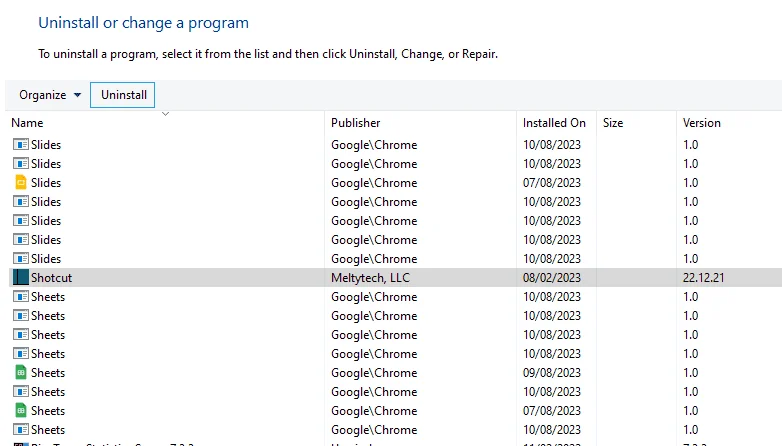Screen dimensions: 782x446
Task: Click the Shotcut program icon
Action: (x=20, y=277)
